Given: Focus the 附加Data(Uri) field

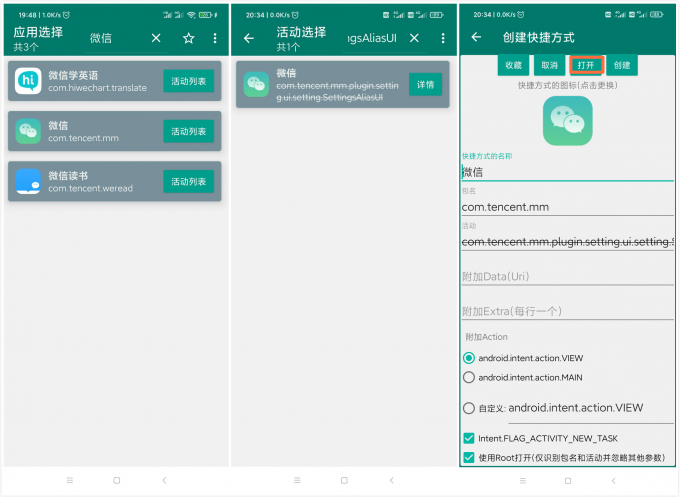Looking at the screenshot, I should [567, 276].
